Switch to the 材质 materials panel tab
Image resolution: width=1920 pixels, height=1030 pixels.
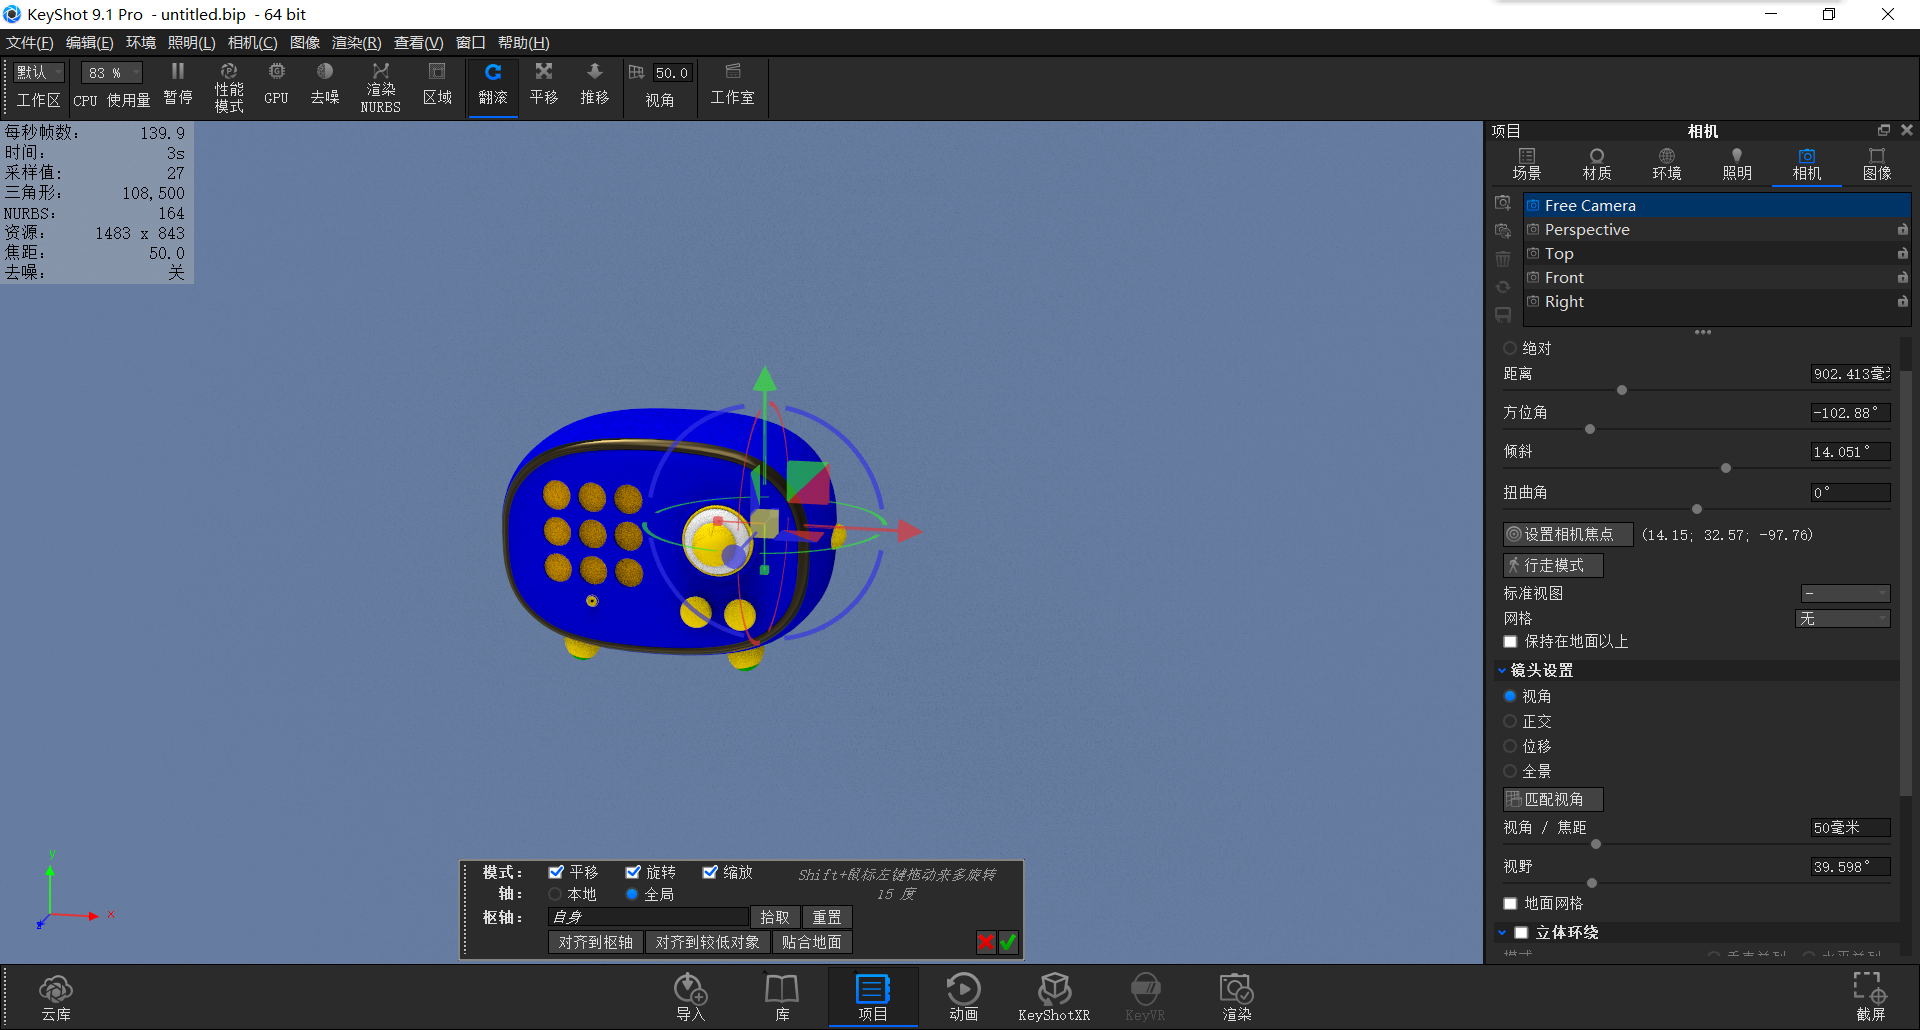[1595, 163]
